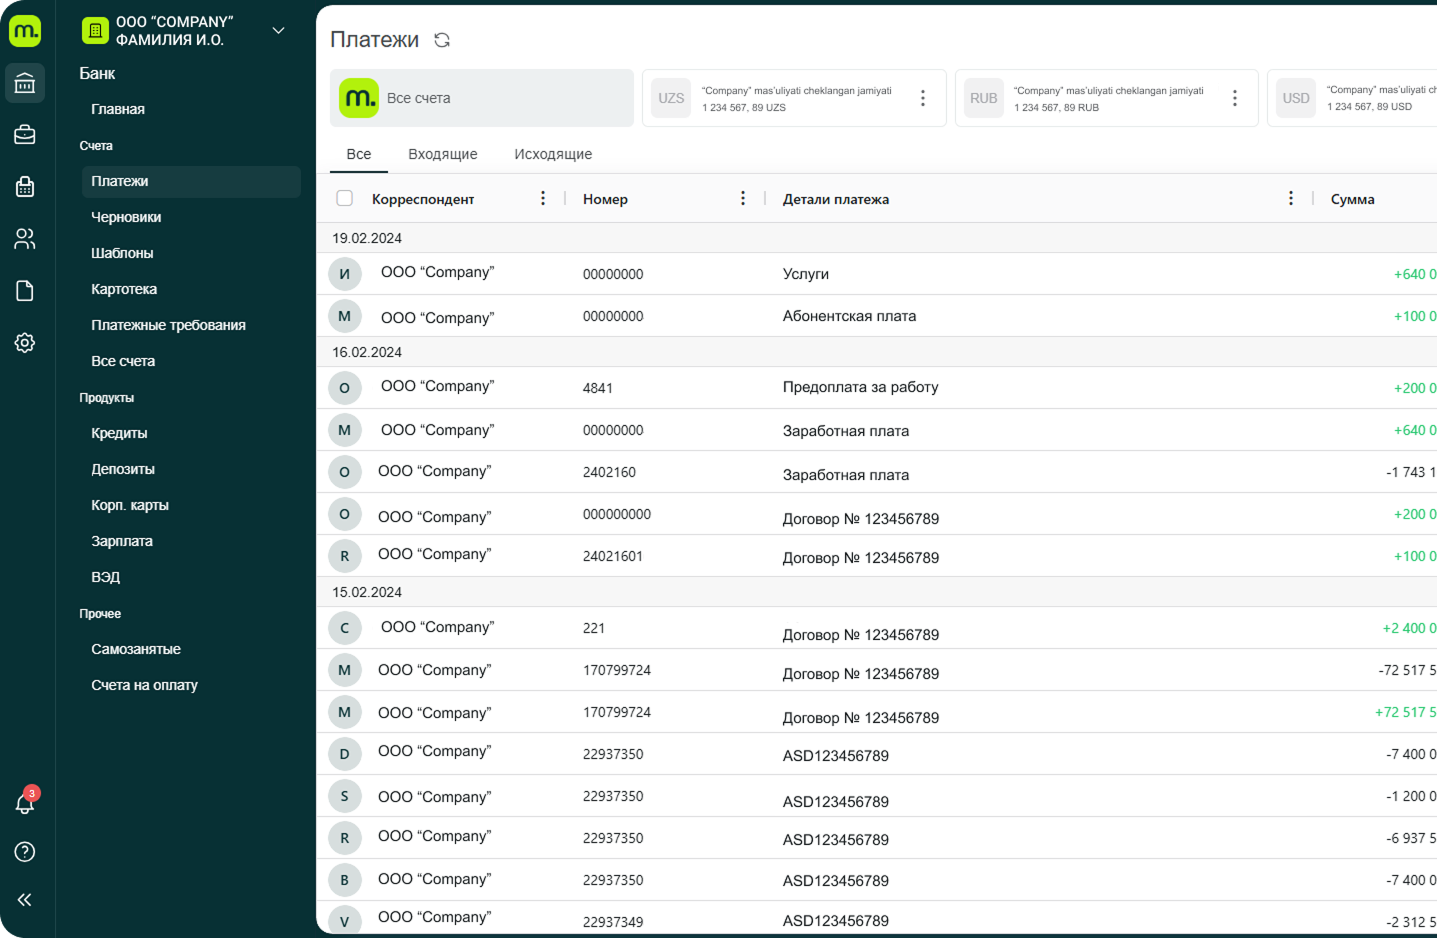
Task: Expand the company selector dropdown chevron
Action: [x=279, y=31]
